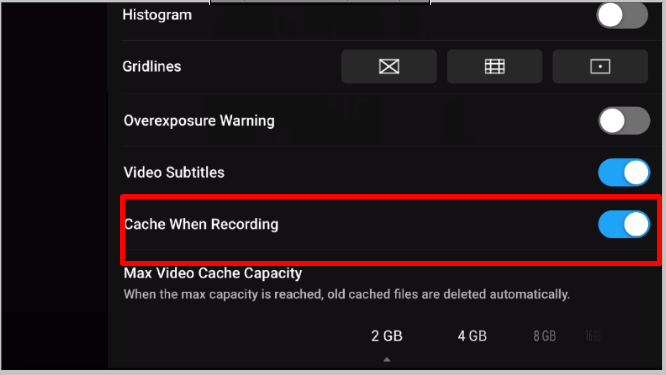Pick the 8 GB cache option
666x375 pixels.
click(x=545, y=336)
